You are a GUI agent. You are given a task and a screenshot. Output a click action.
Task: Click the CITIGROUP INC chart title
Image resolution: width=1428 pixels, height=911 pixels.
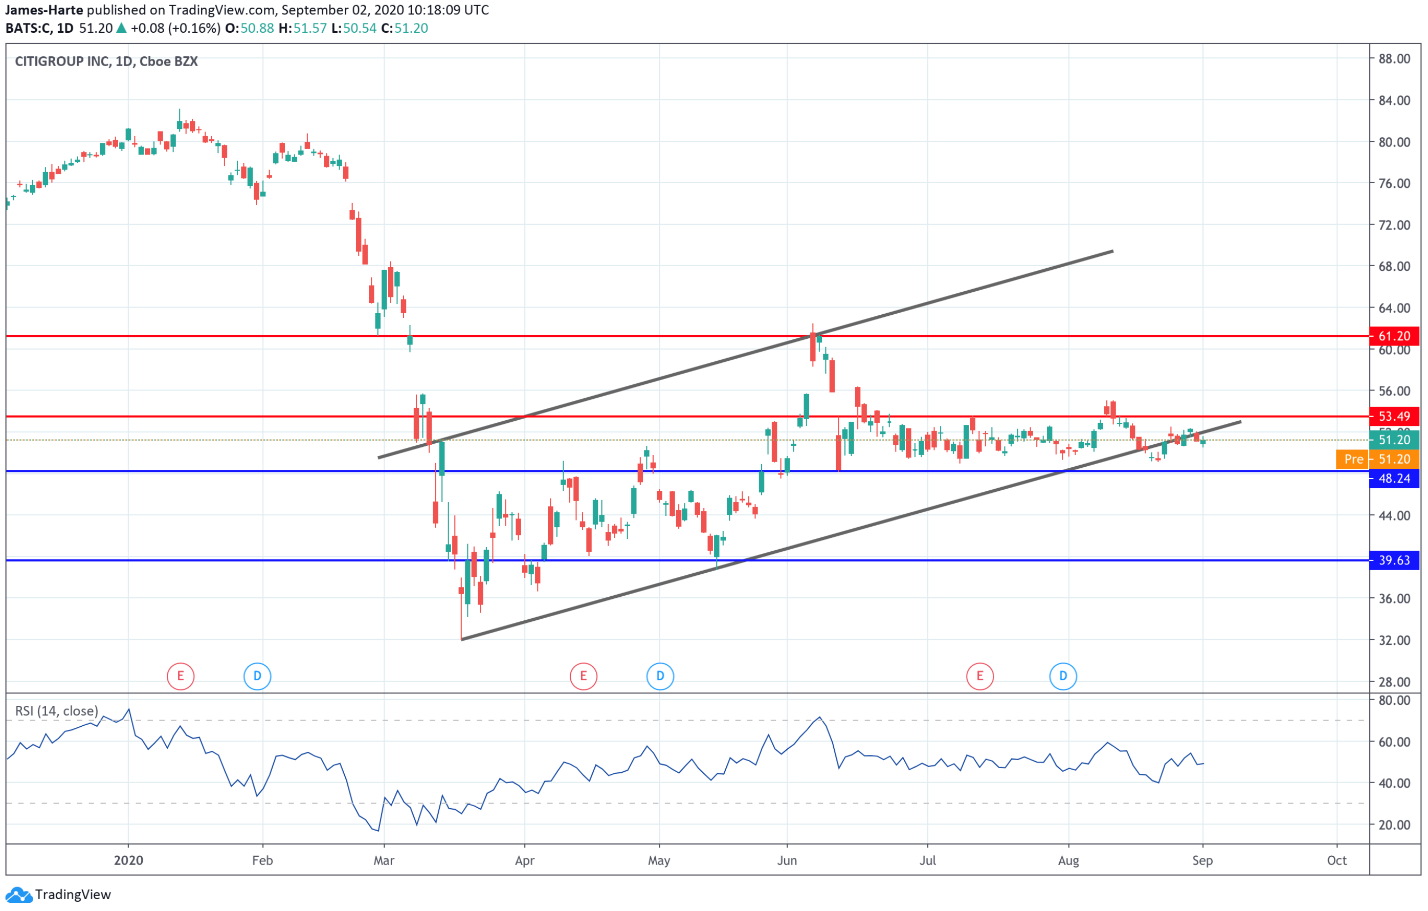pos(106,61)
